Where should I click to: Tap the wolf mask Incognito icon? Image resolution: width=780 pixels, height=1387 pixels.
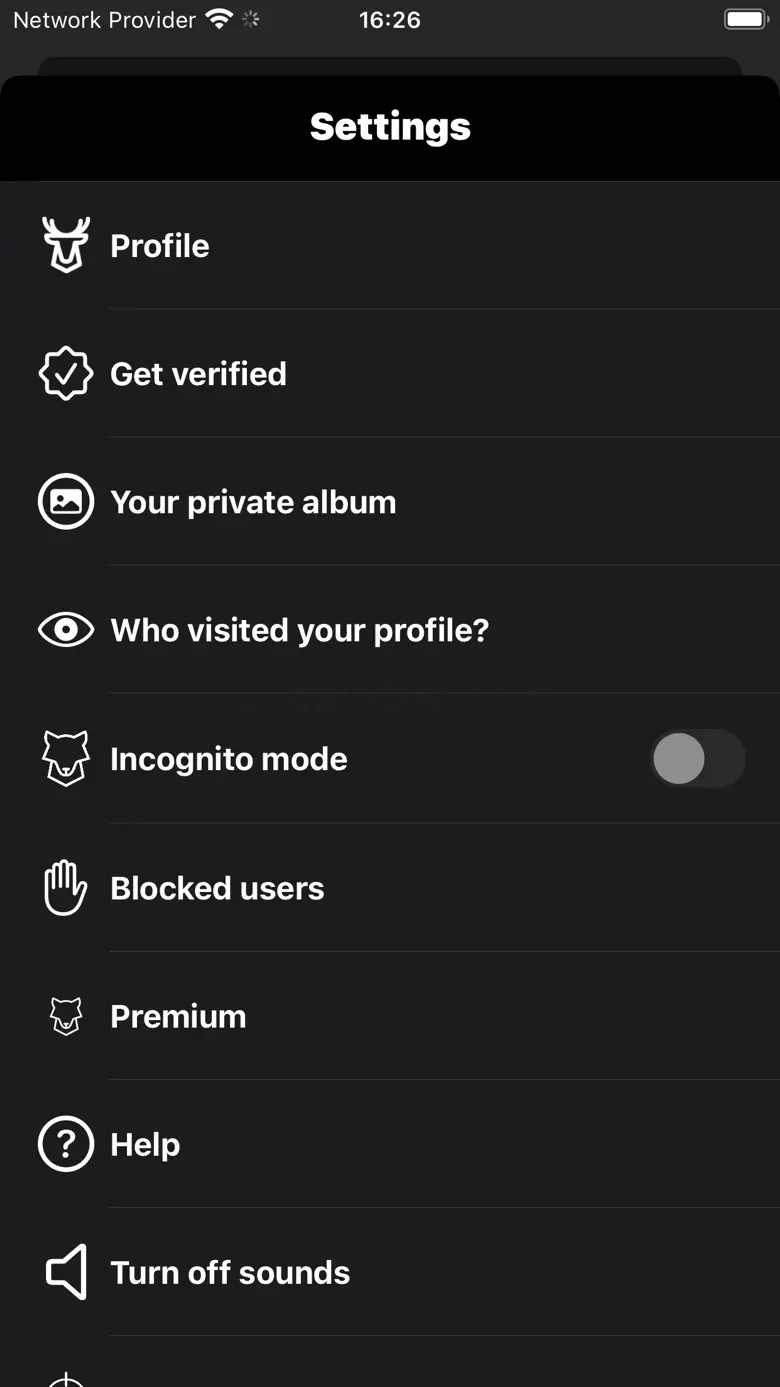pyautogui.click(x=66, y=759)
